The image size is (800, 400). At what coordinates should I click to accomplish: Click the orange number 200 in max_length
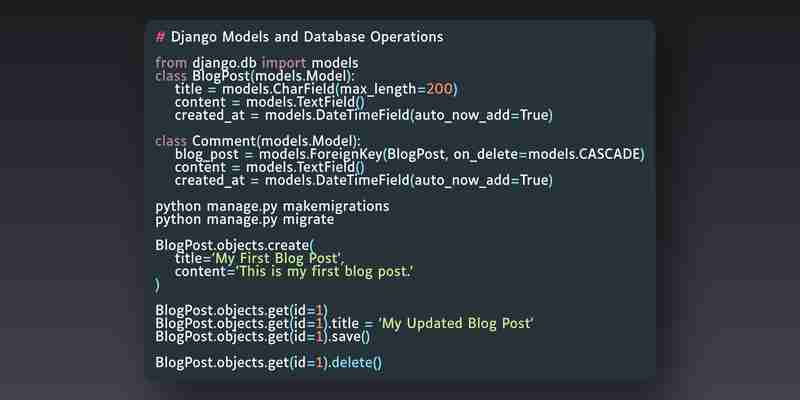(x=439, y=89)
